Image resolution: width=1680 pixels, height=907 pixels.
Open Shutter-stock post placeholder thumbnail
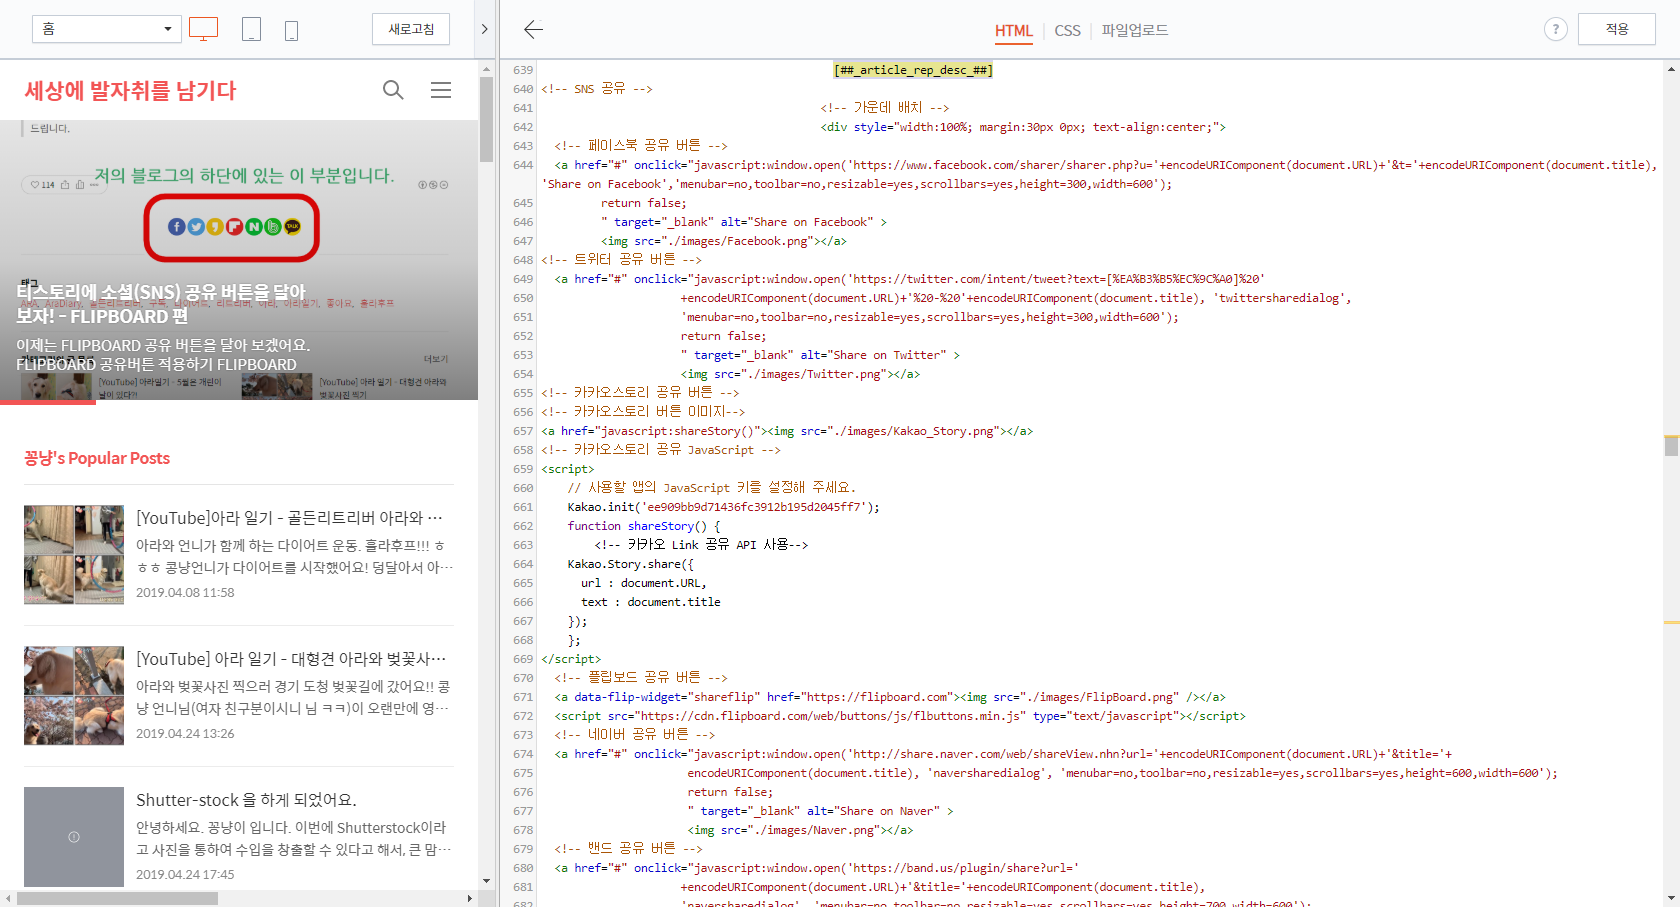click(x=74, y=837)
